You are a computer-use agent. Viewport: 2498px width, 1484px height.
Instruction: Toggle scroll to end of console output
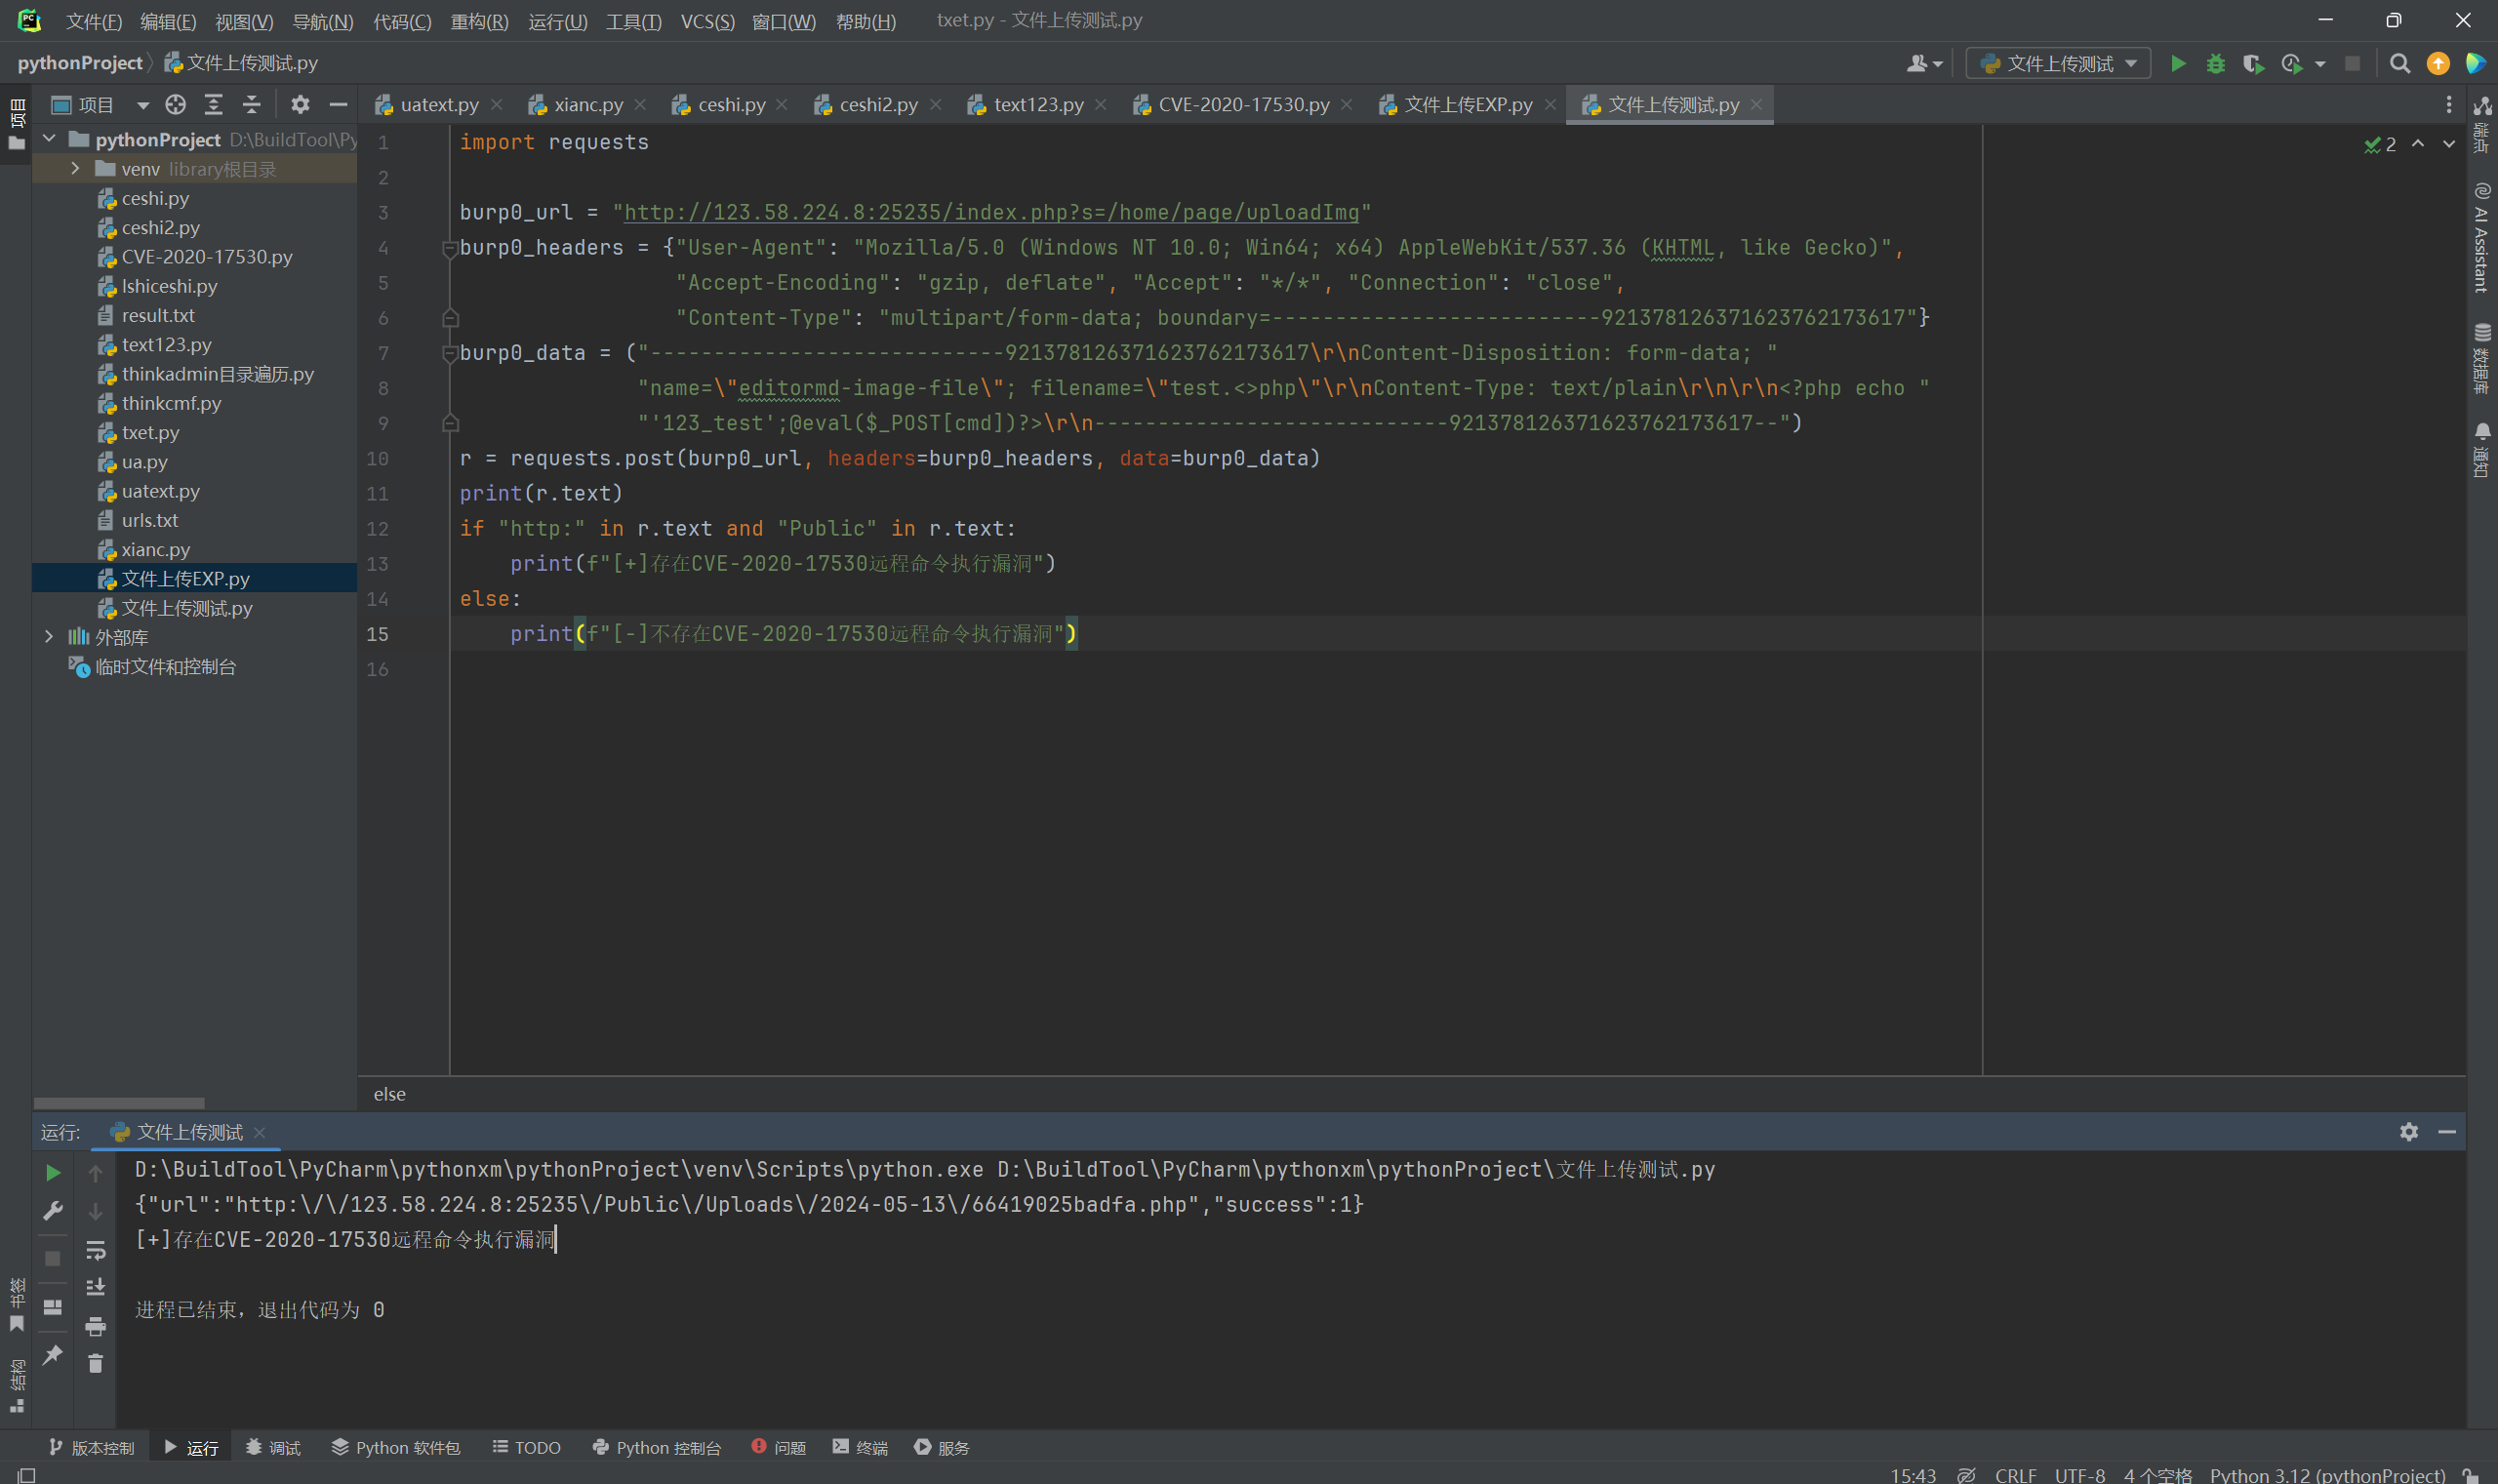pyautogui.click(x=96, y=1288)
